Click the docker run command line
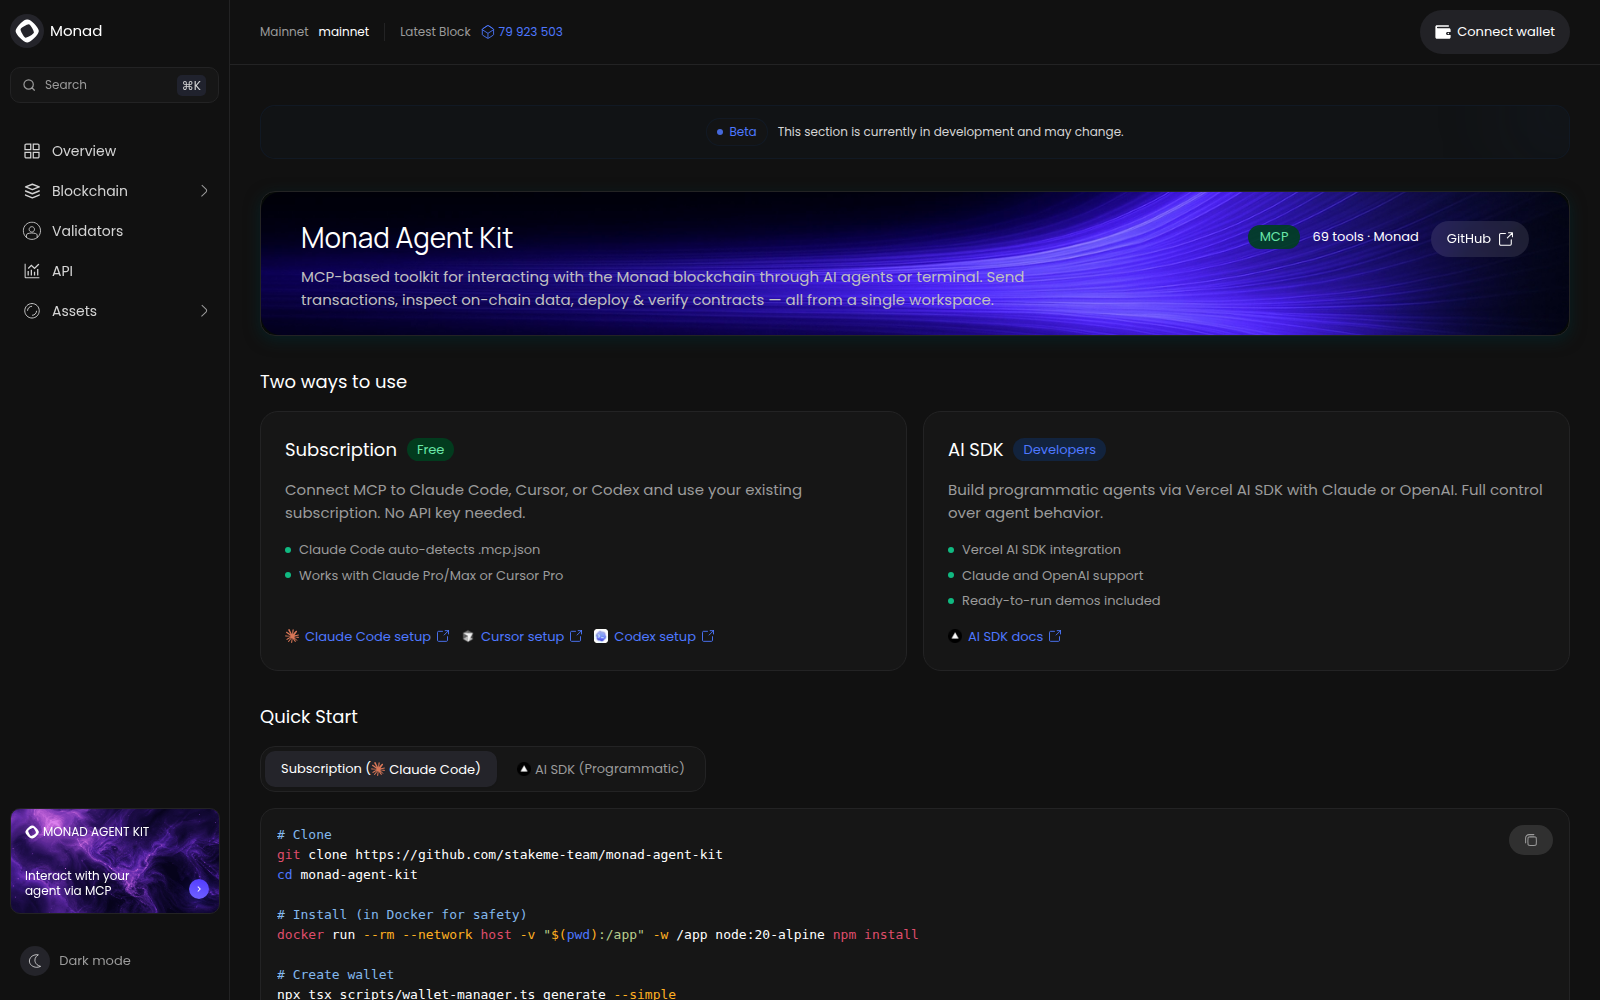The height and width of the screenshot is (1000, 1600). click(597, 935)
